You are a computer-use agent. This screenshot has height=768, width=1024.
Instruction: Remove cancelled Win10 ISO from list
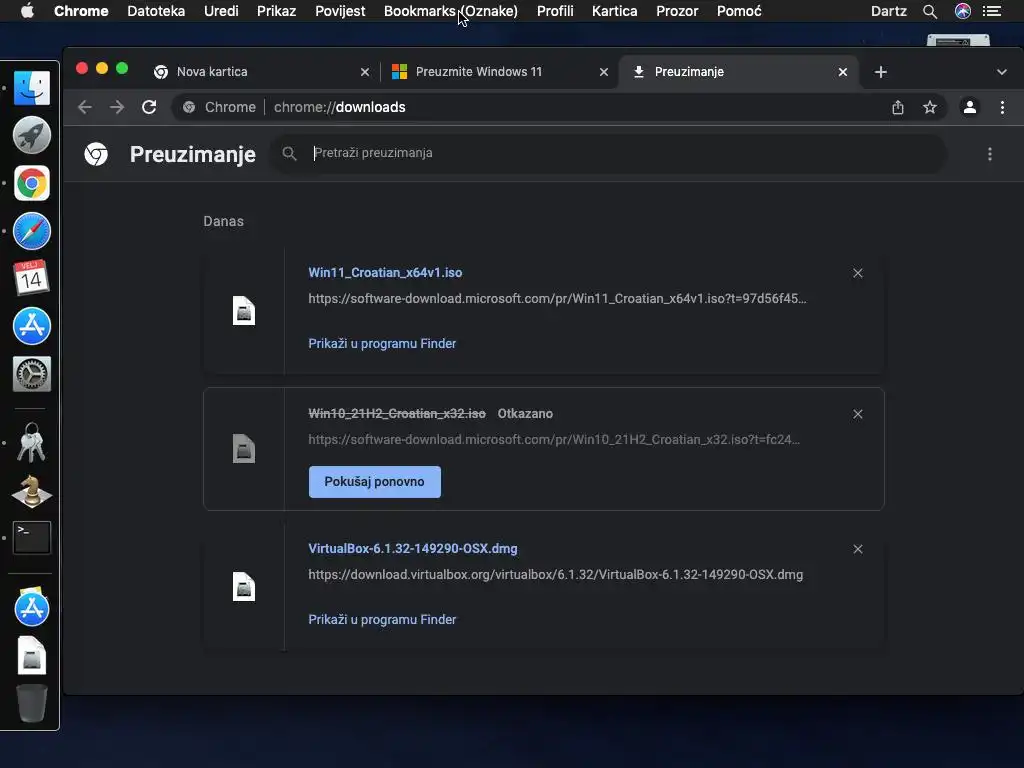point(858,414)
